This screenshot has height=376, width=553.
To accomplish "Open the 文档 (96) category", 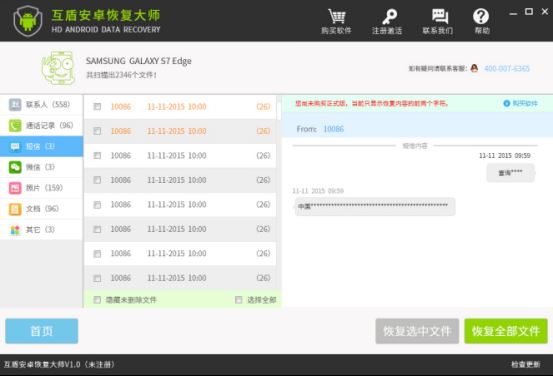I will point(42,209).
